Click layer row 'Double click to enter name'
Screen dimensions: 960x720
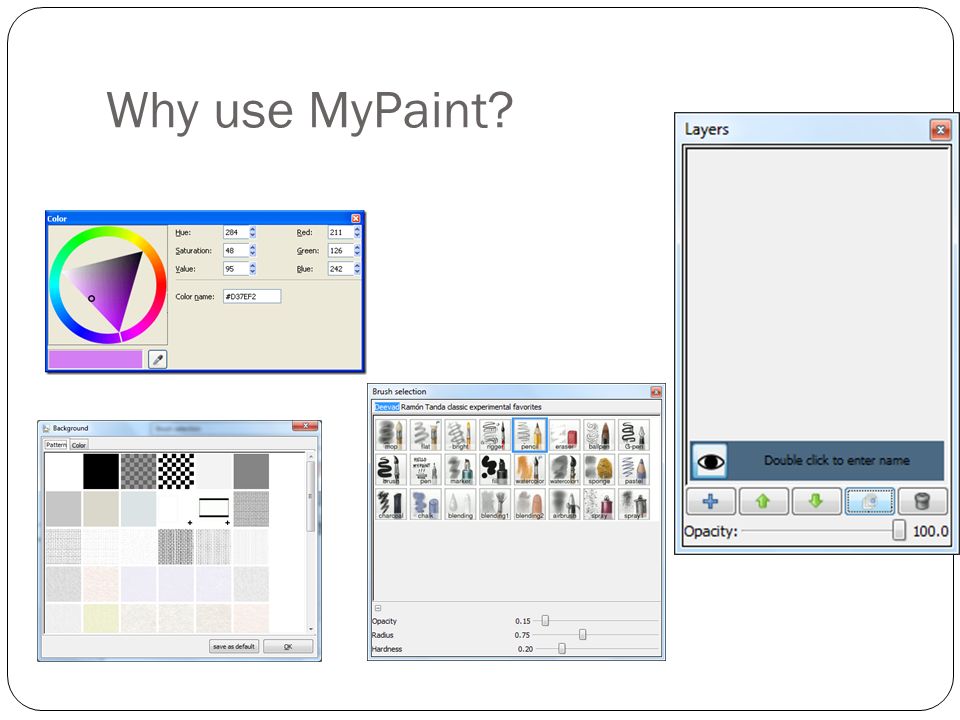pos(817,461)
